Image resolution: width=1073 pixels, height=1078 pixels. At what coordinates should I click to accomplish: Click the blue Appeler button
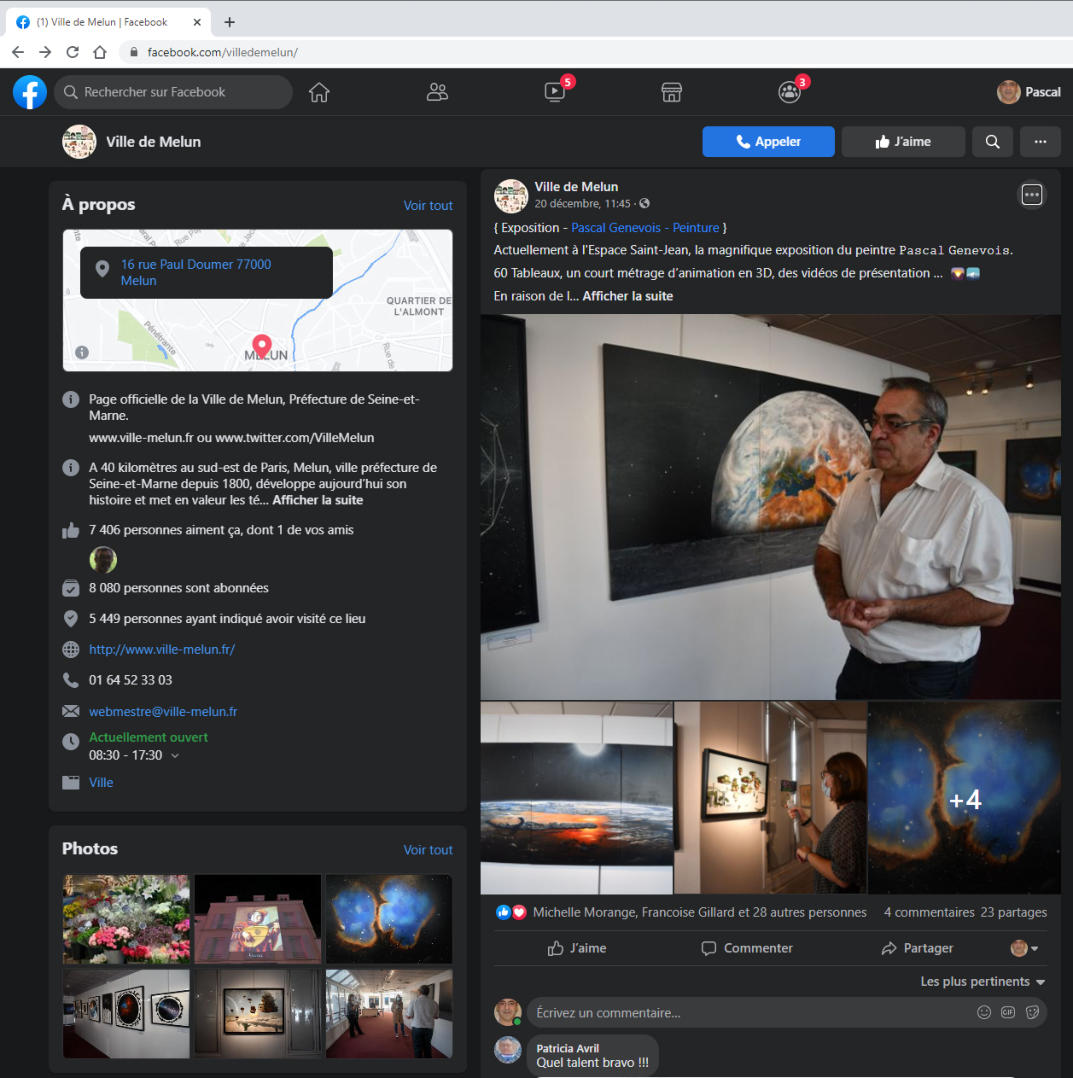click(768, 142)
